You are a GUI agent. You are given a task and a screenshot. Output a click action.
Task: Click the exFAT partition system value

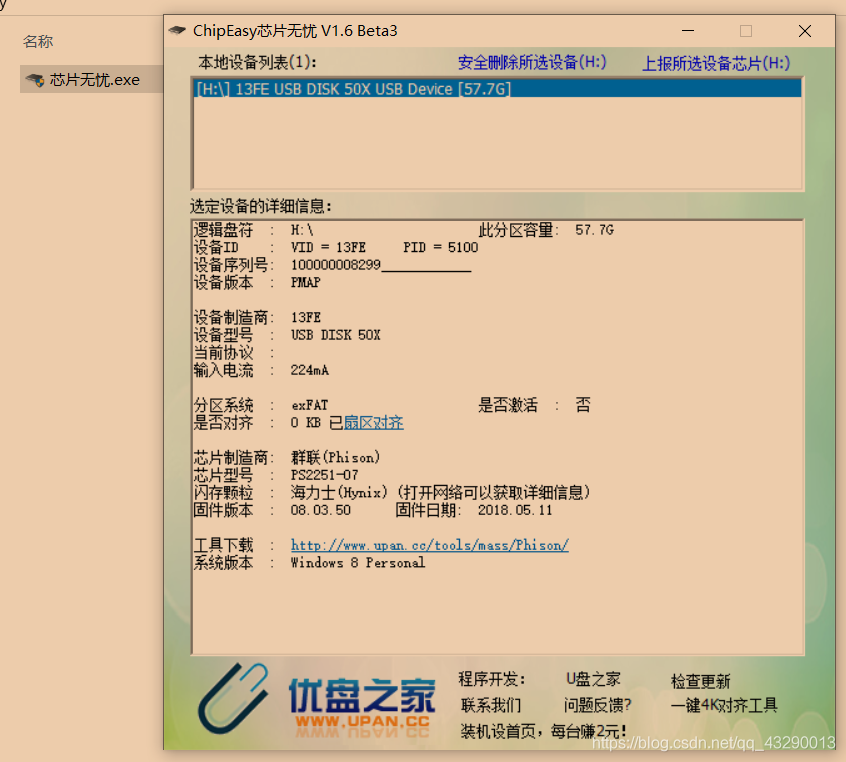click(x=310, y=405)
